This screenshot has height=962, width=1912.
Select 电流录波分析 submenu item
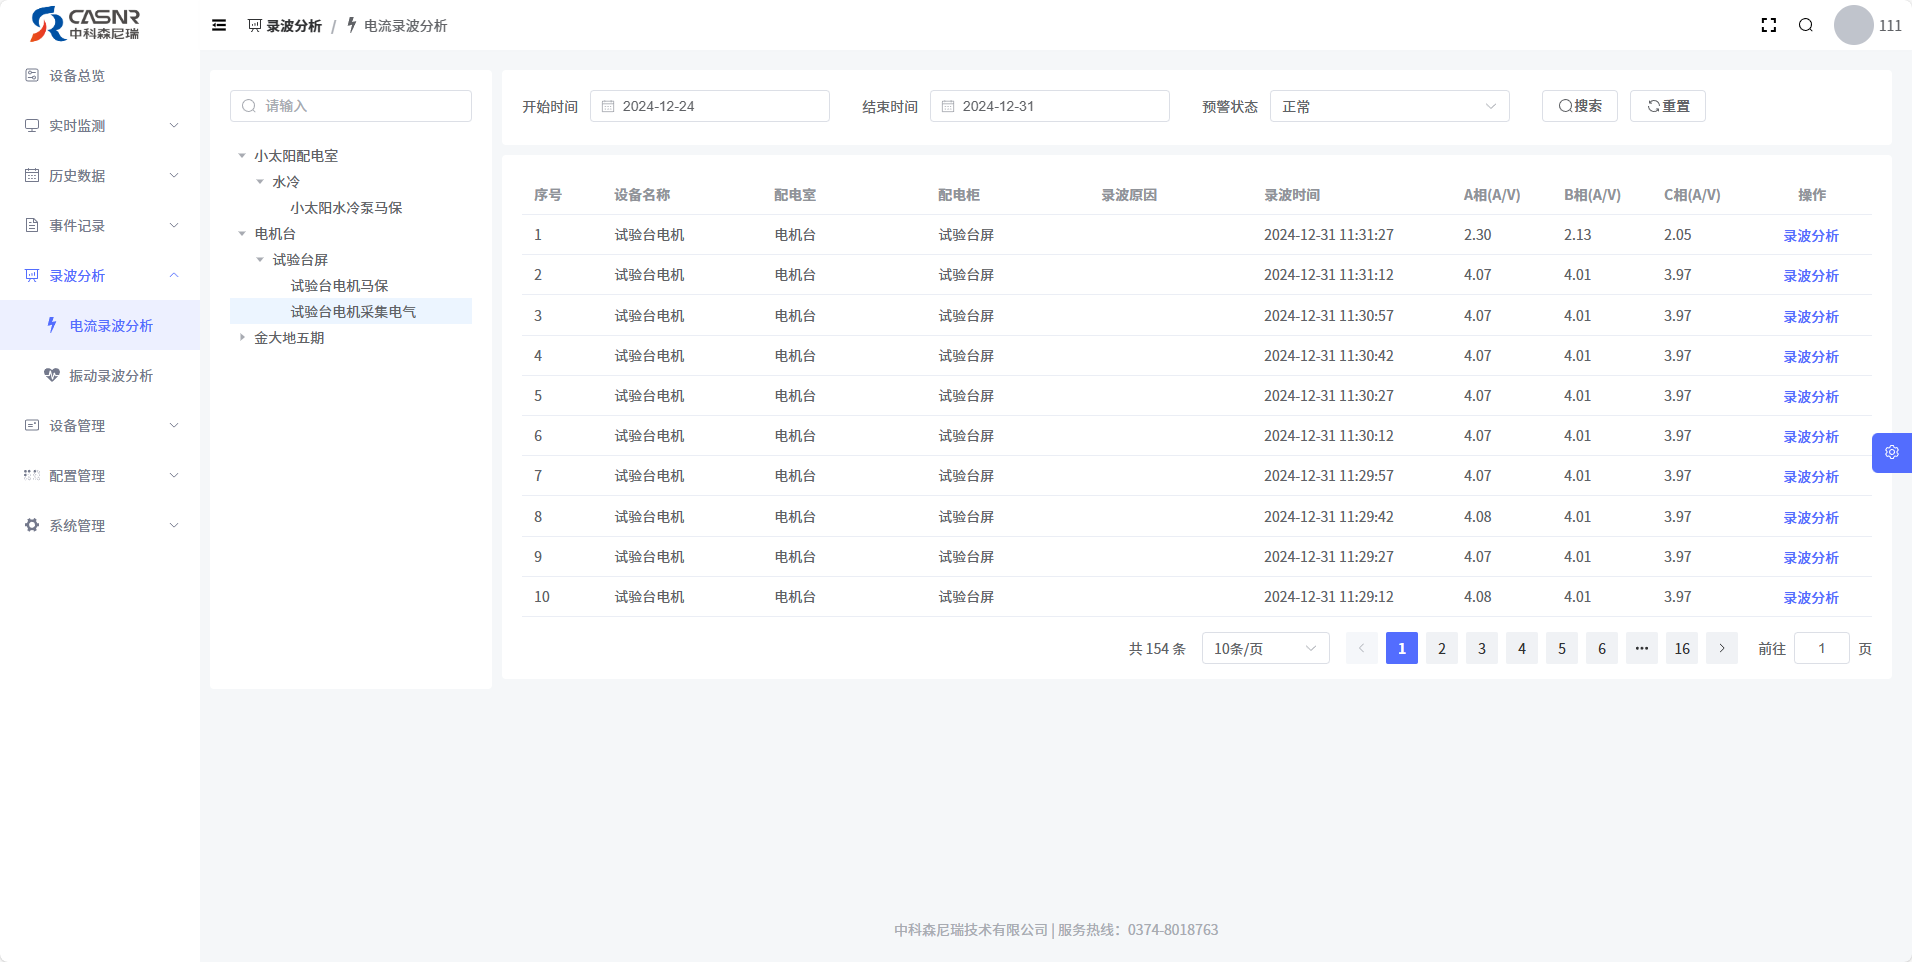pos(100,325)
